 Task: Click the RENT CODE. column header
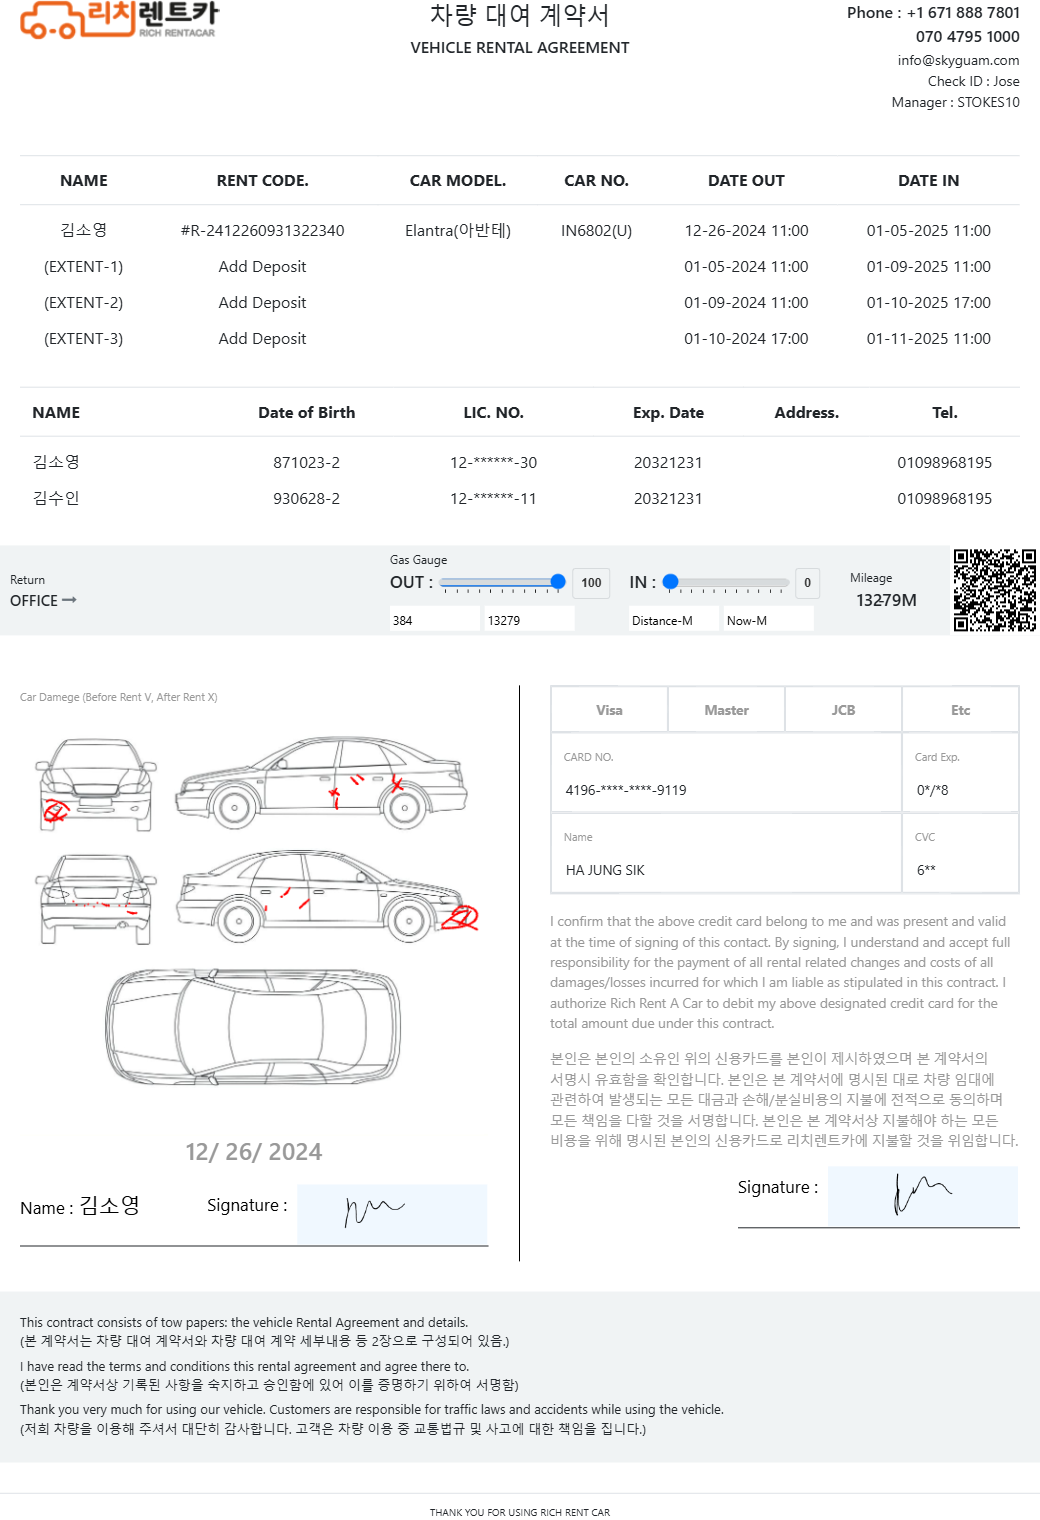point(262,181)
